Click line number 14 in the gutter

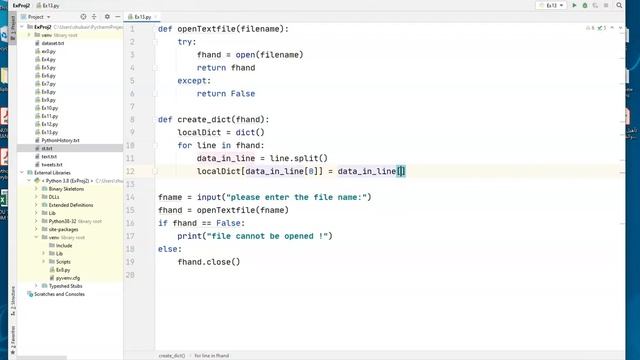pos(130,197)
